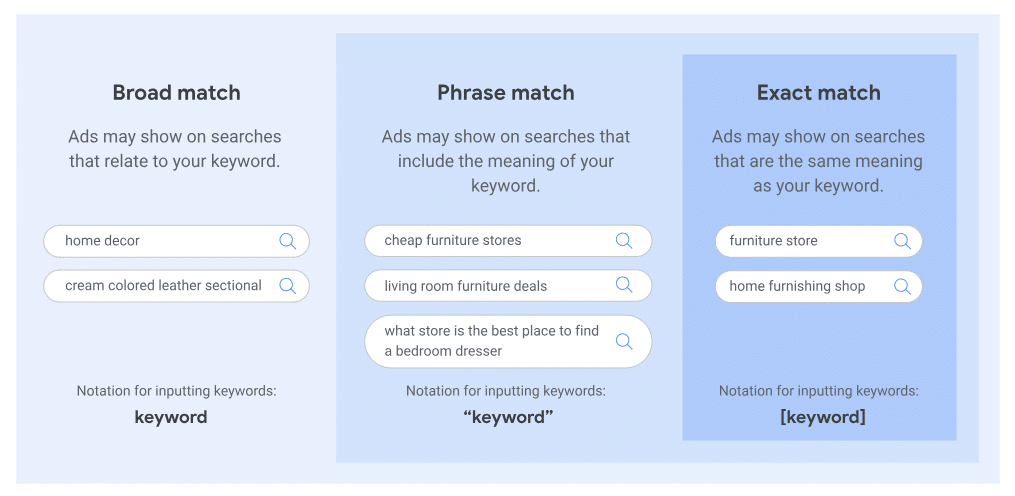Hit the magnifier next to "living room furniture deals"
The width and height of the screenshot is (1015, 496).
[624, 286]
